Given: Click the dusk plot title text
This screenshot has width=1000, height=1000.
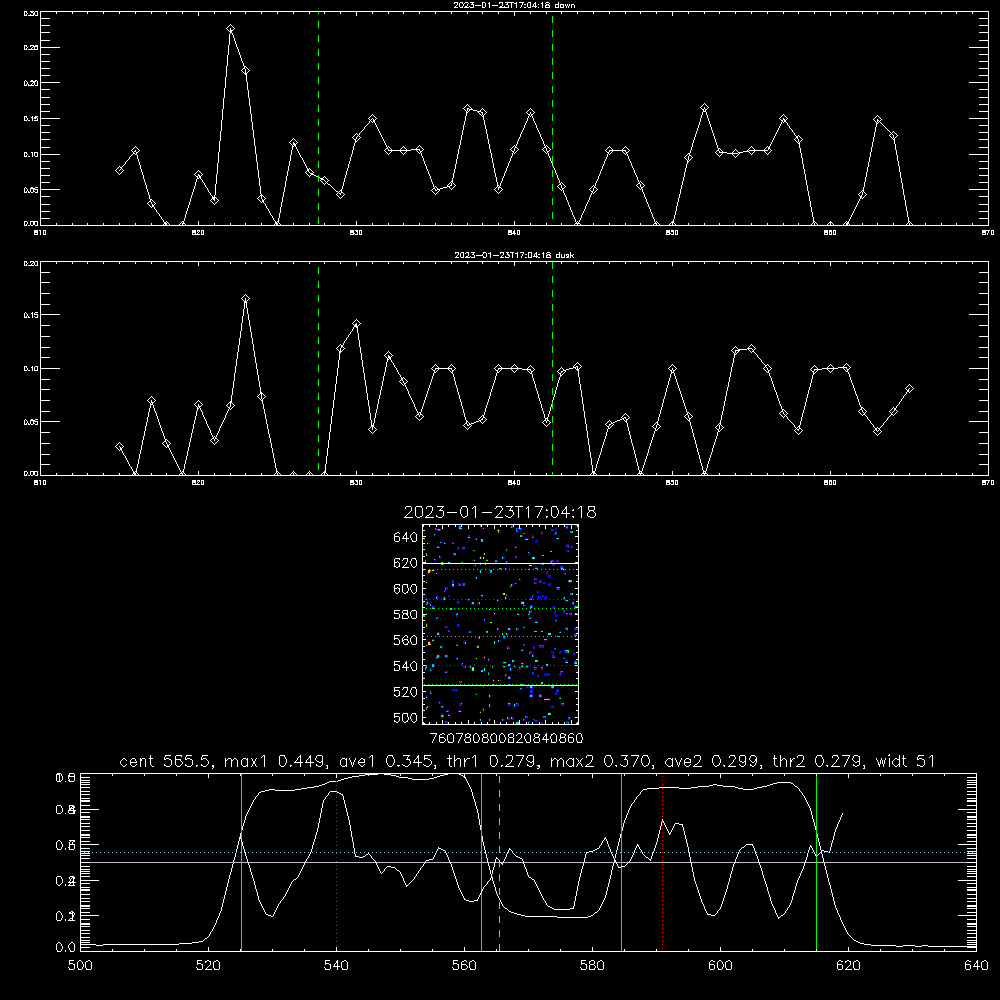Looking at the screenshot, I should [x=514, y=255].
